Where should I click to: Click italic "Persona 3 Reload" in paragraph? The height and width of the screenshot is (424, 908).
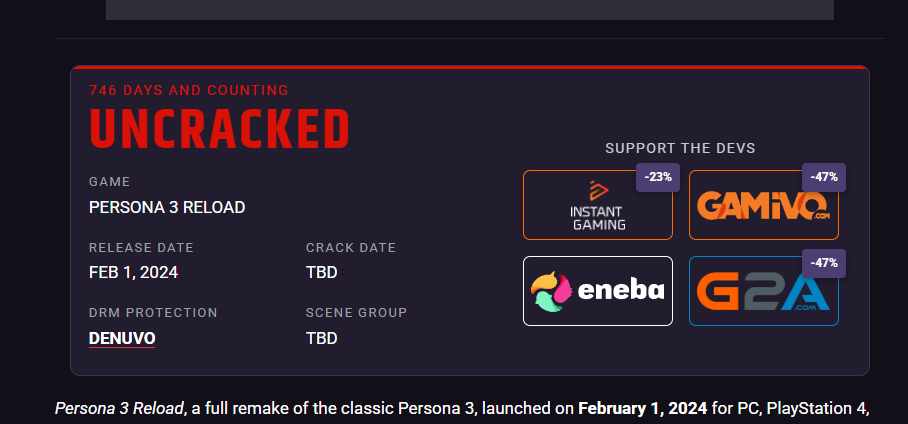[119, 408]
